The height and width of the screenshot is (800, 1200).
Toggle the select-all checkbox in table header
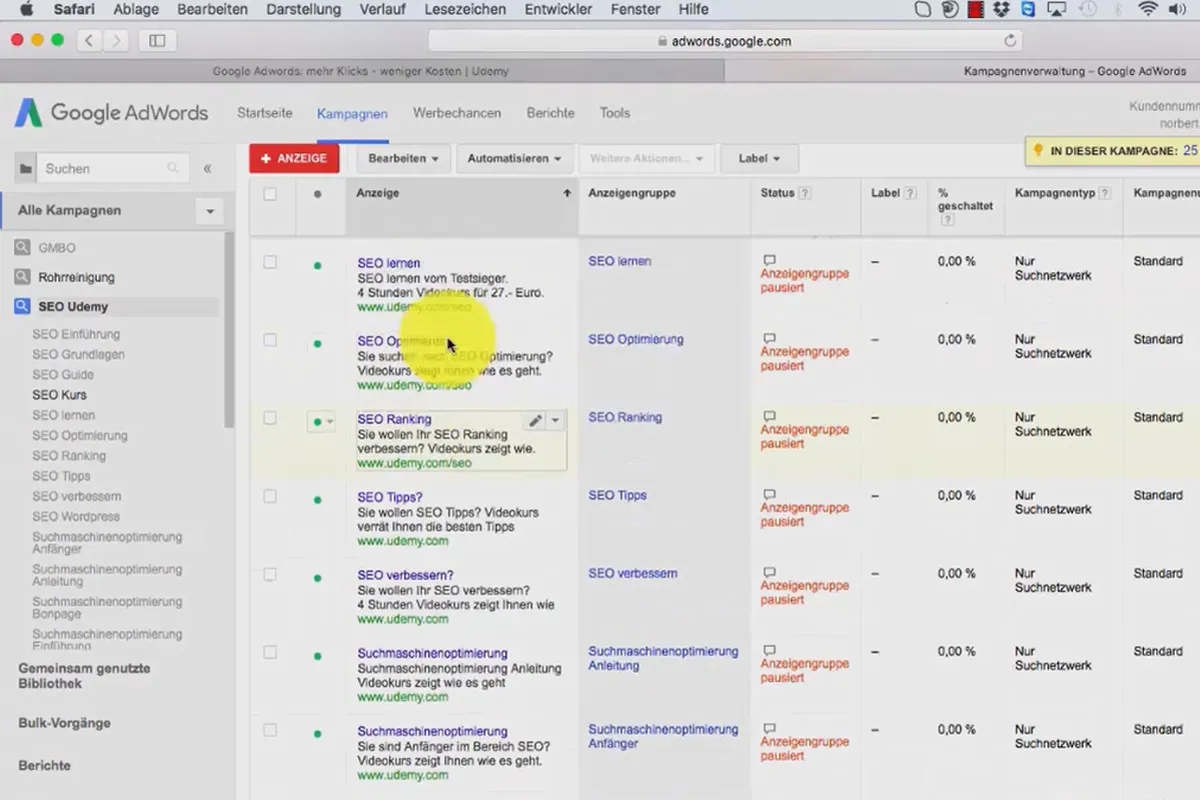[x=270, y=194]
